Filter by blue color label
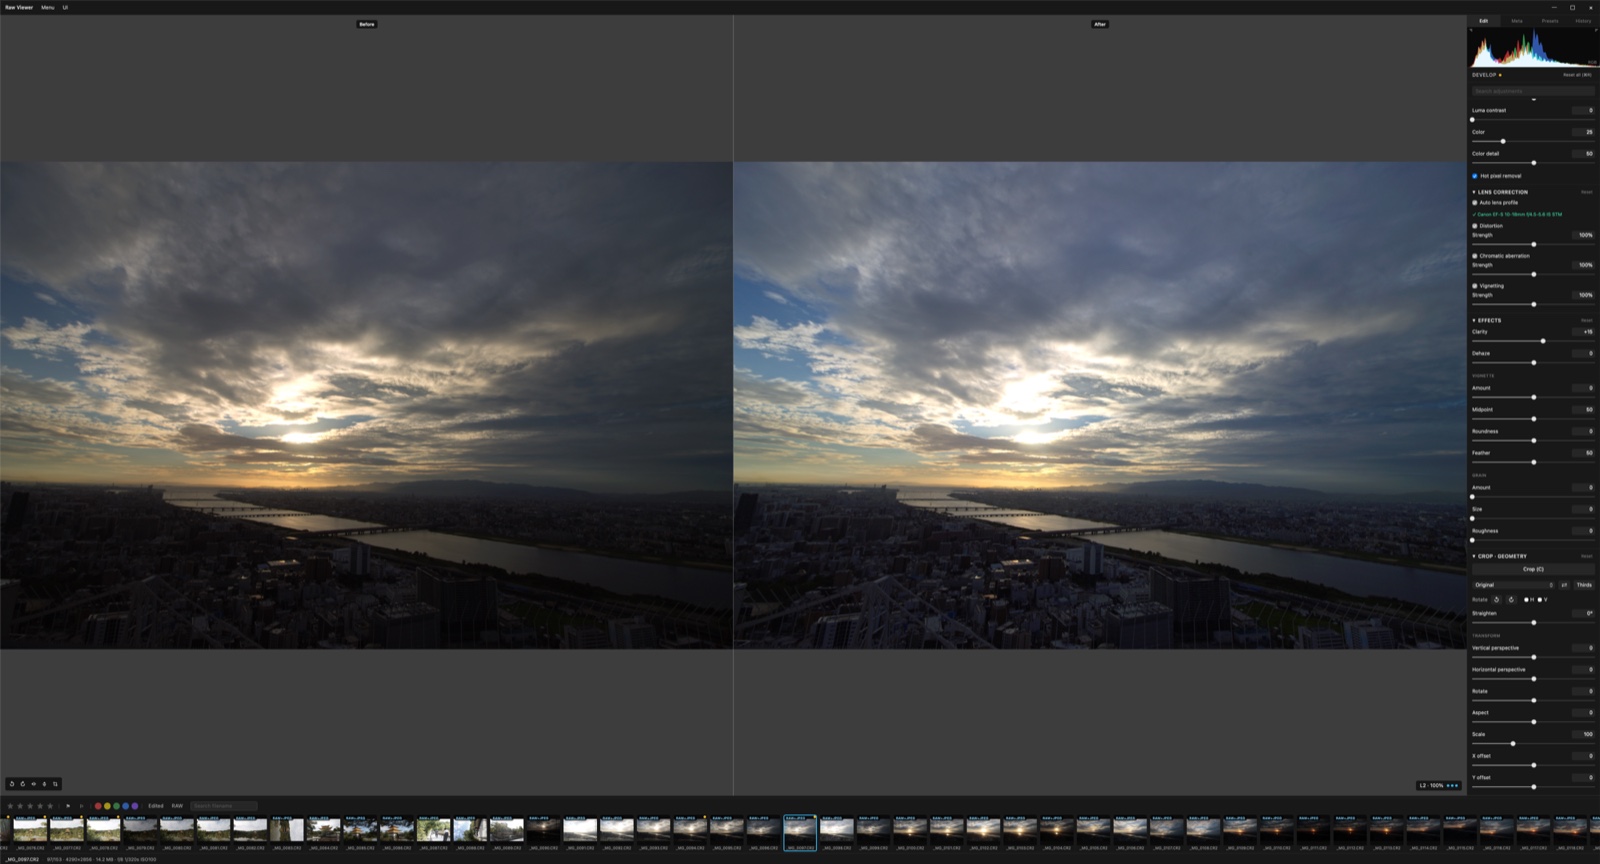The height and width of the screenshot is (864, 1600). (x=126, y=806)
